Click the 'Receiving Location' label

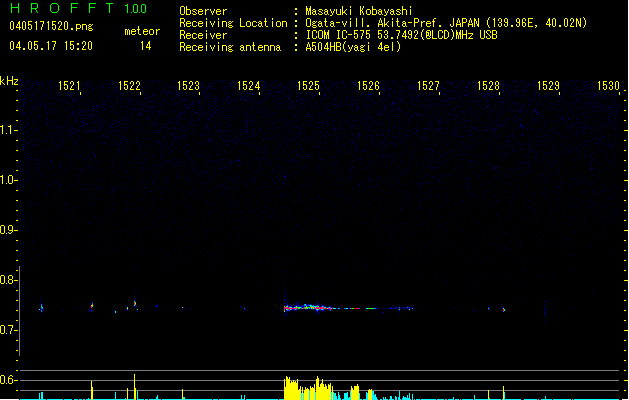[233, 23]
